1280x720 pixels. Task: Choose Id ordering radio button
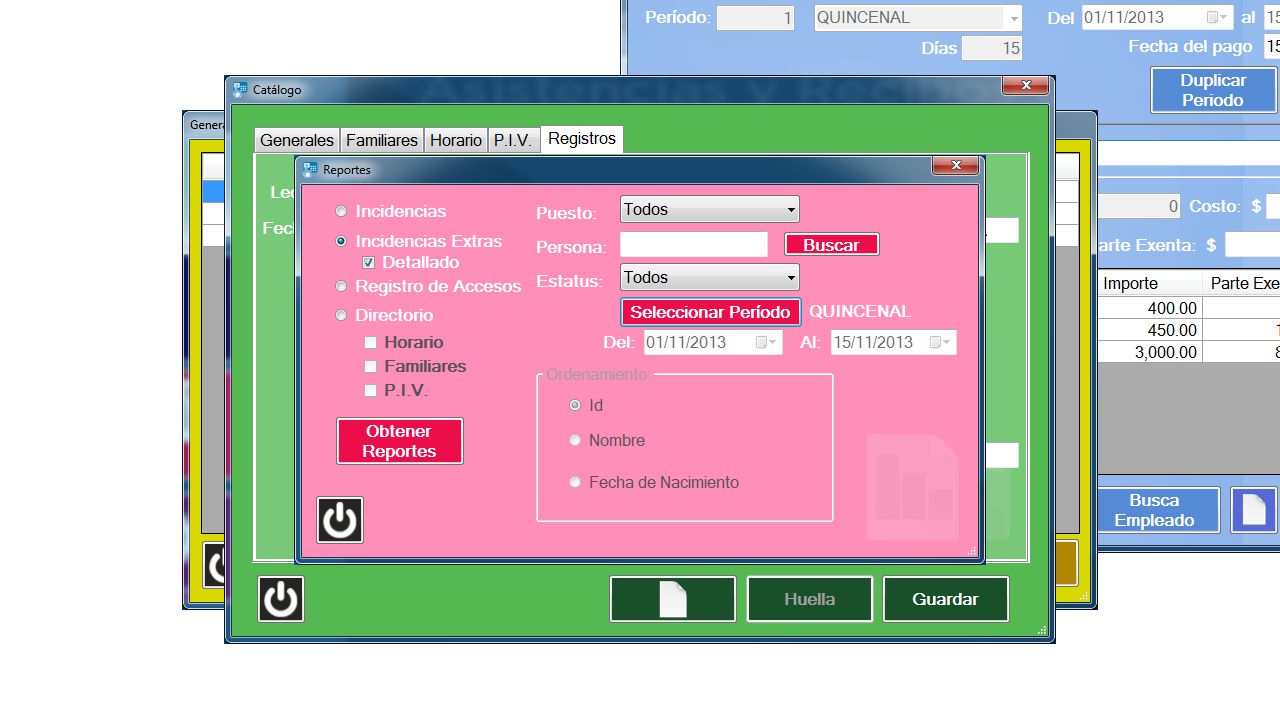click(575, 405)
